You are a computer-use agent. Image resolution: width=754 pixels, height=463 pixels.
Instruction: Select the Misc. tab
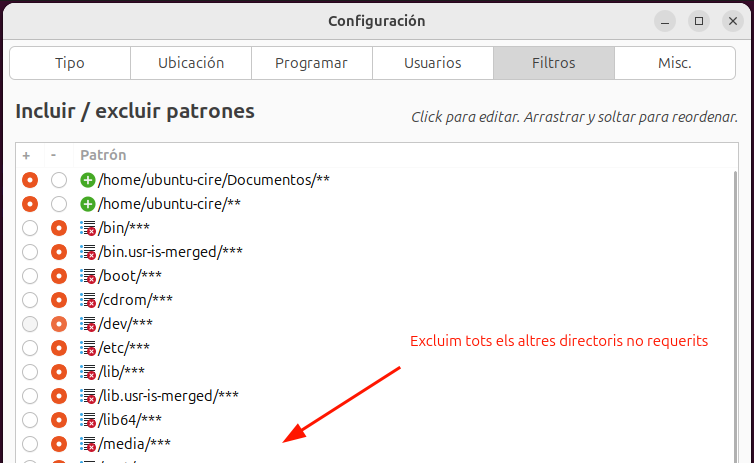(x=674, y=63)
